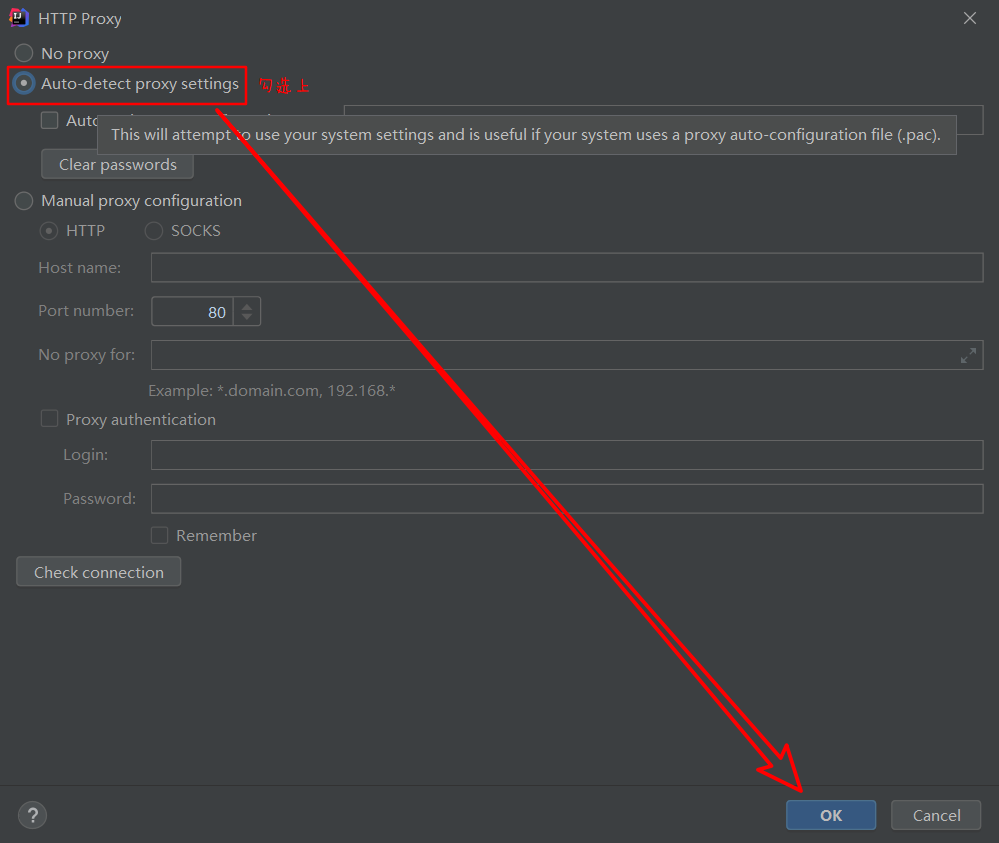The height and width of the screenshot is (843, 999).
Task: Click the Clear passwords button
Action: [117, 164]
